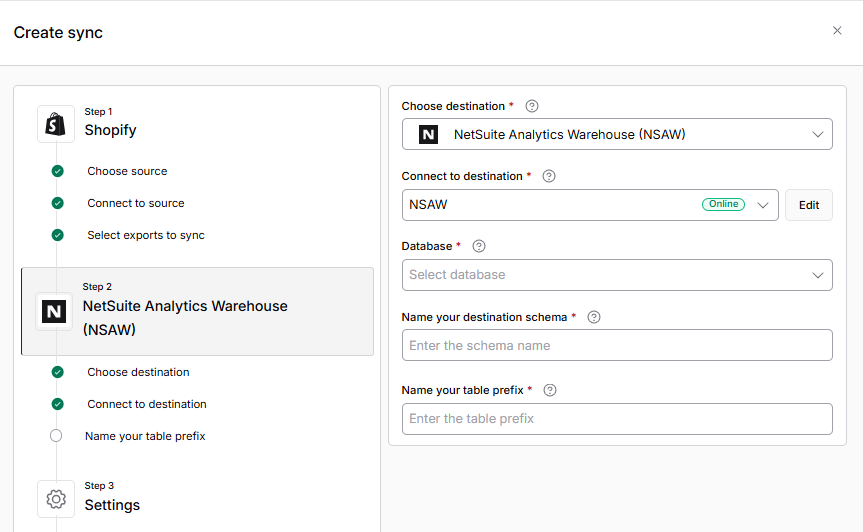Click the NetSuite logo inside destination dropdown
Viewport: 863px width, 532px height.
(428, 134)
